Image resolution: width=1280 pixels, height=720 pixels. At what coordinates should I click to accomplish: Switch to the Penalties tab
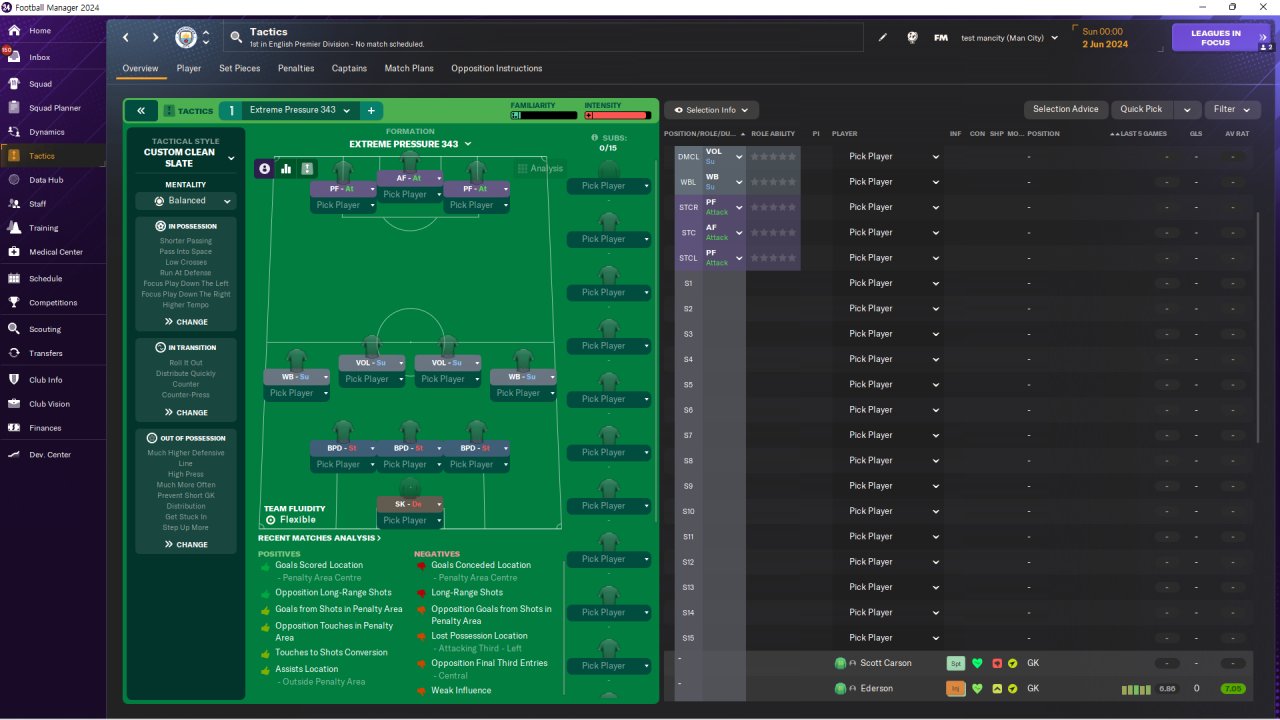click(x=296, y=68)
